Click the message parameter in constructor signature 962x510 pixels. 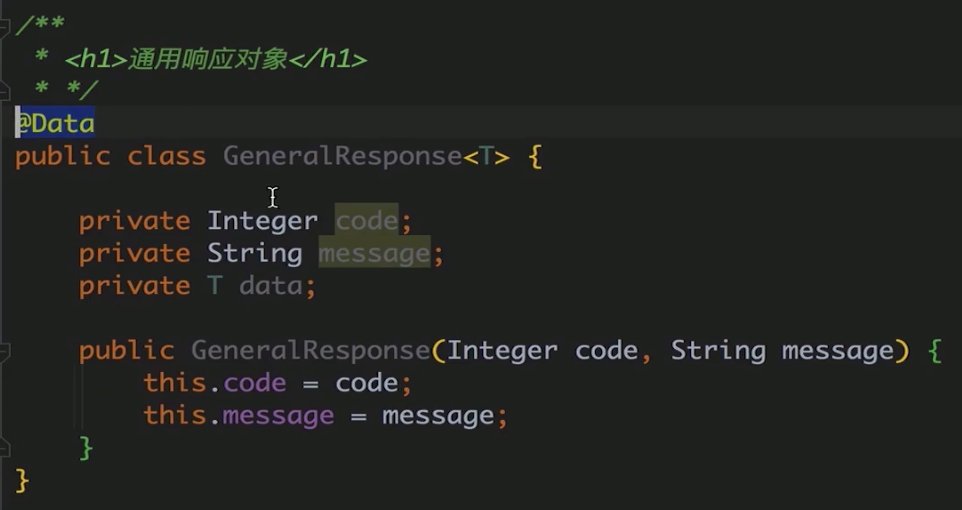(x=837, y=351)
